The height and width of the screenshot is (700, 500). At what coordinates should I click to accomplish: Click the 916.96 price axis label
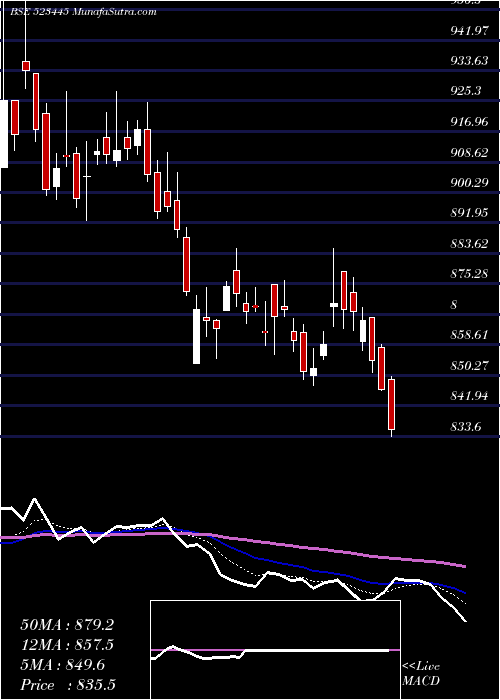469,122
